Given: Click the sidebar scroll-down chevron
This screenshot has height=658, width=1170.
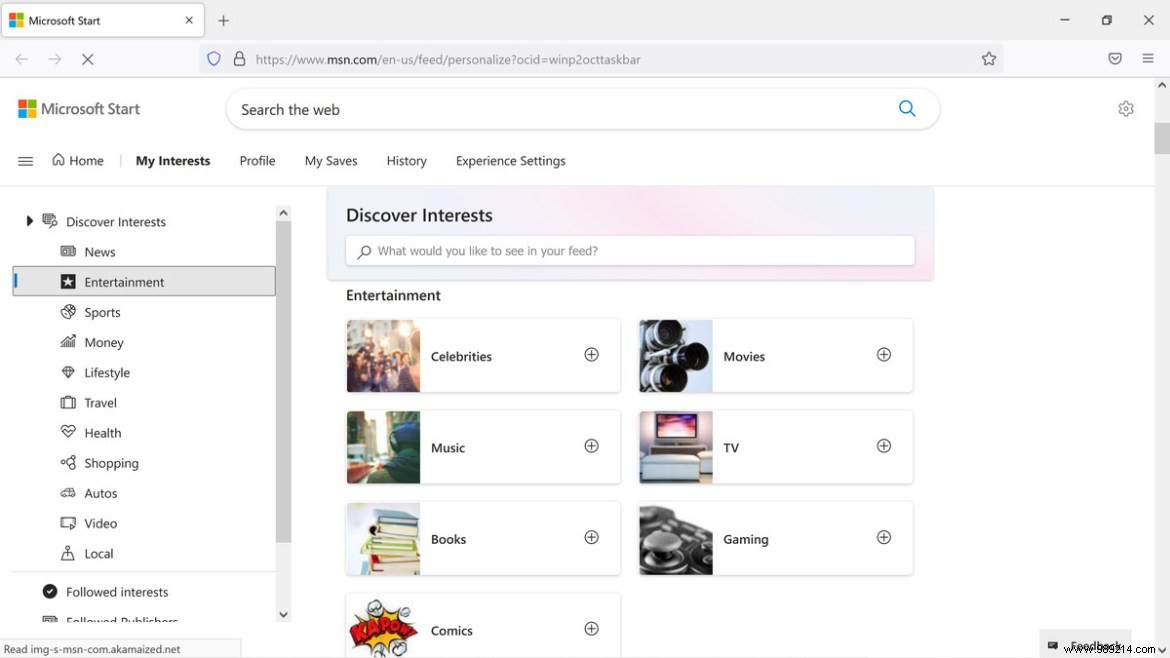Looking at the screenshot, I should 283,614.
